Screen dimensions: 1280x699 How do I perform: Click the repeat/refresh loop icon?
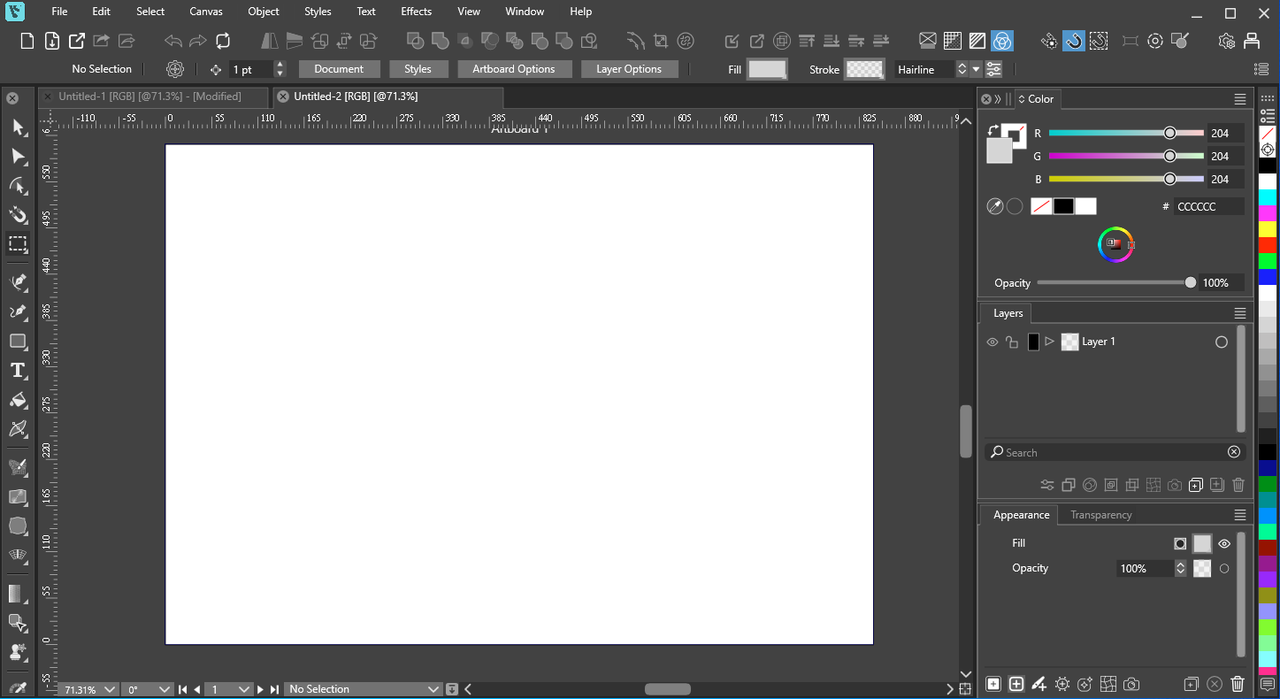[x=223, y=41]
